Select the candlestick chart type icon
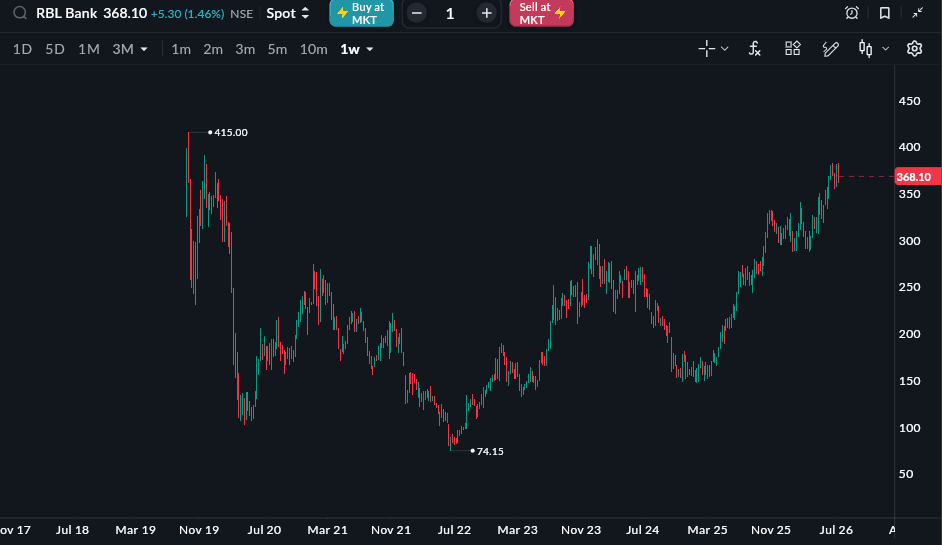The image size is (942, 545). (x=866, y=49)
